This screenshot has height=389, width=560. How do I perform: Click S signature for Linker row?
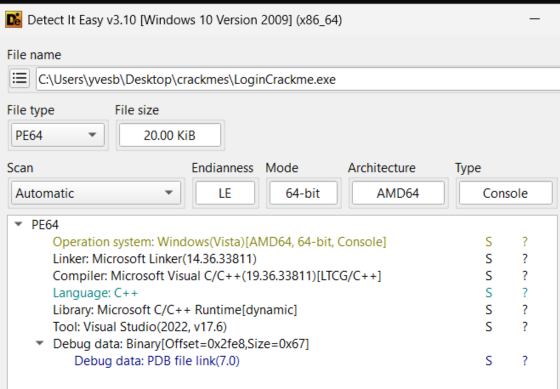pyautogui.click(x=489, y=259)
